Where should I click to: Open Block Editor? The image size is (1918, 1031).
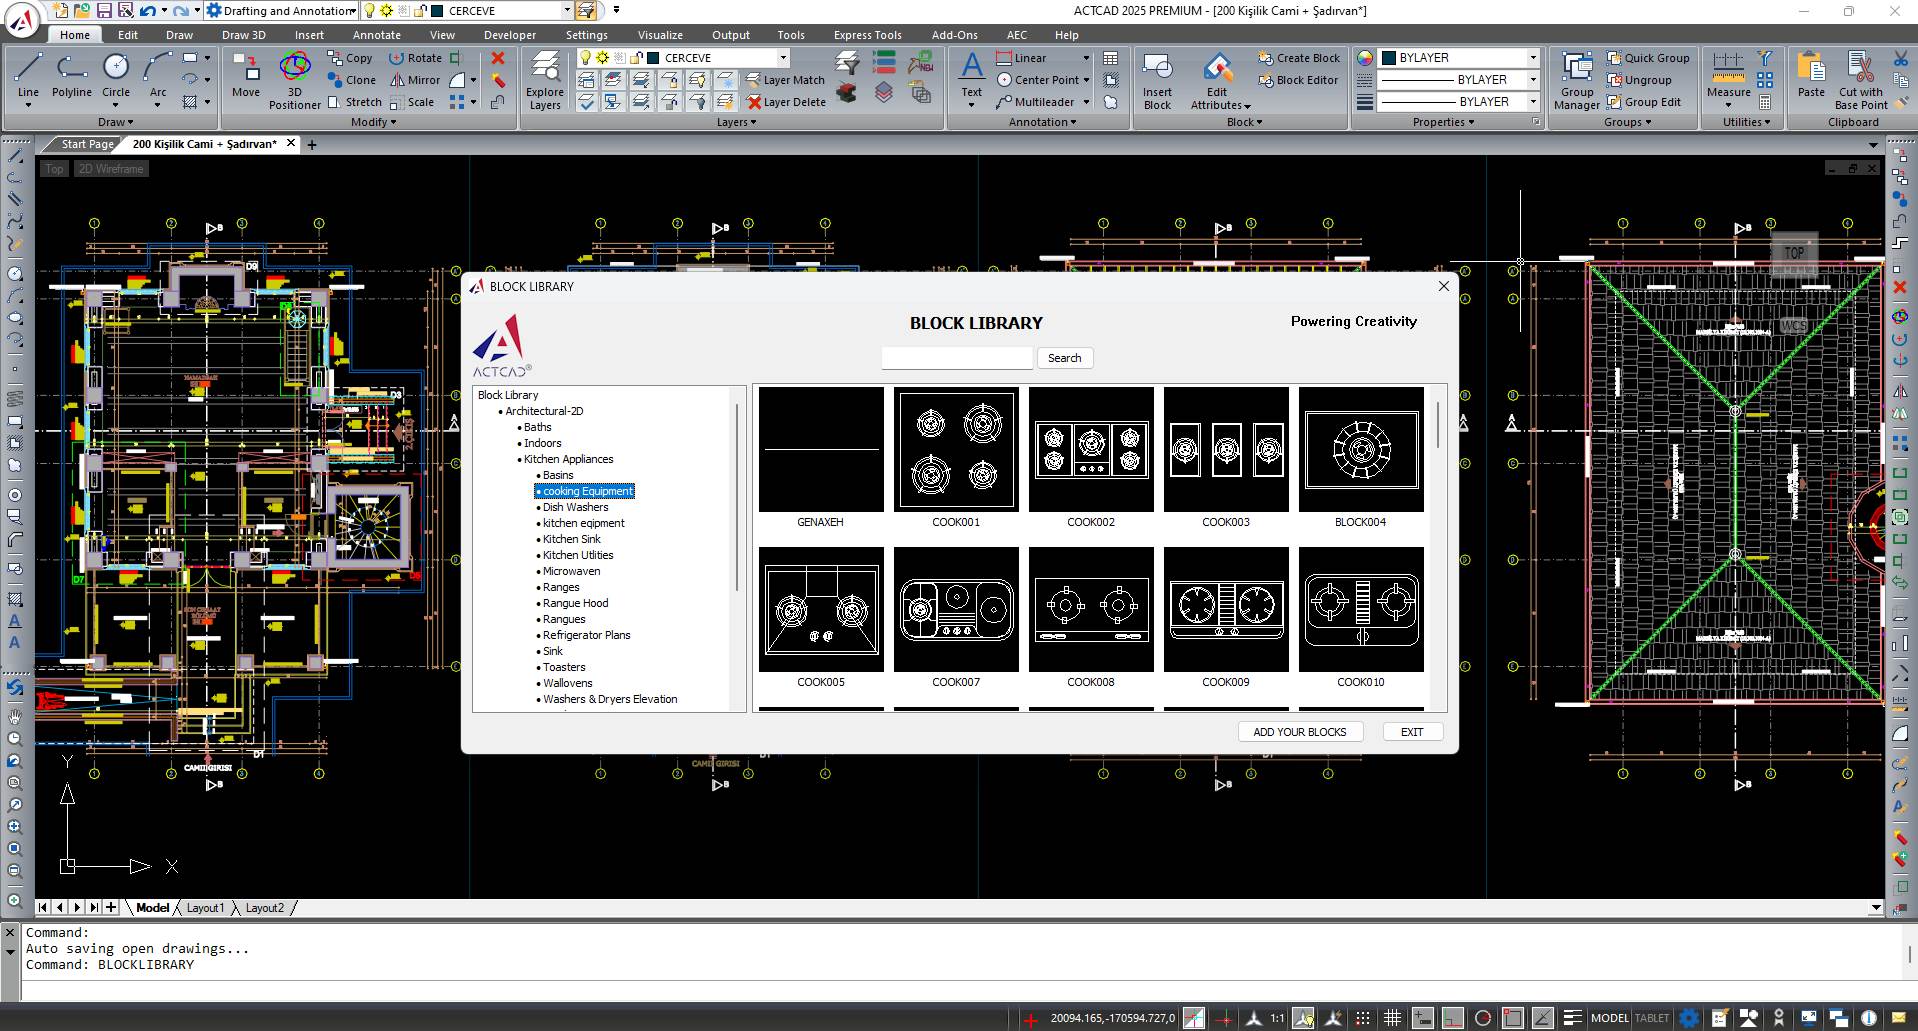pos(1298,80)
